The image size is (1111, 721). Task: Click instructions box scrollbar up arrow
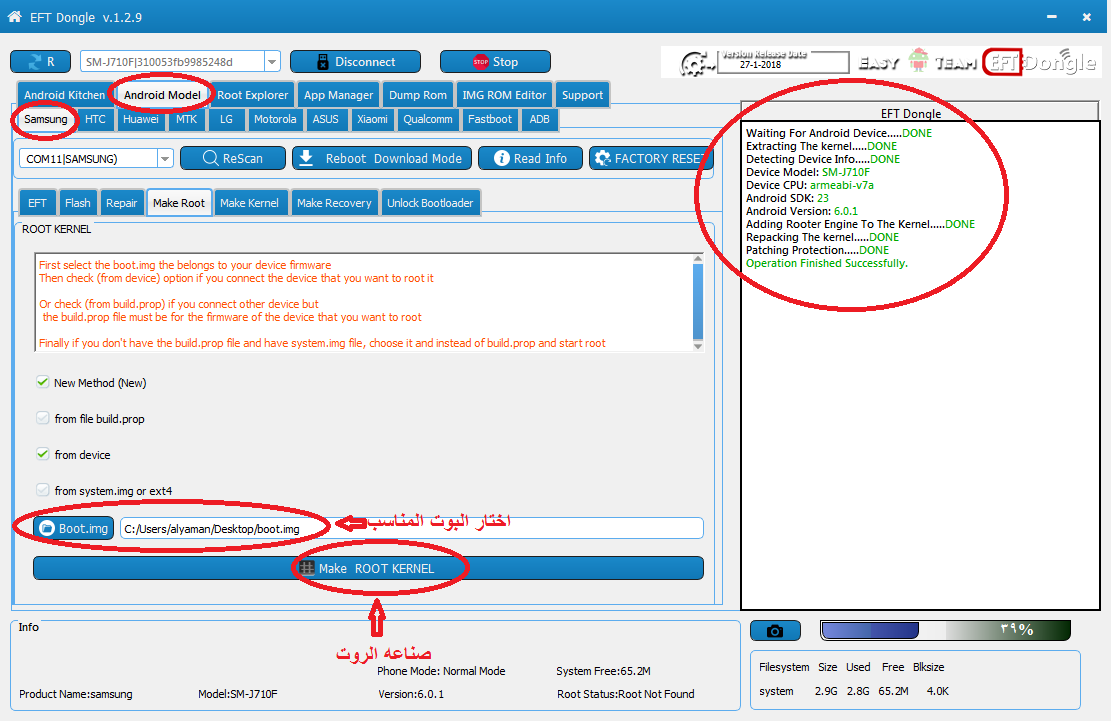point(697,259)
